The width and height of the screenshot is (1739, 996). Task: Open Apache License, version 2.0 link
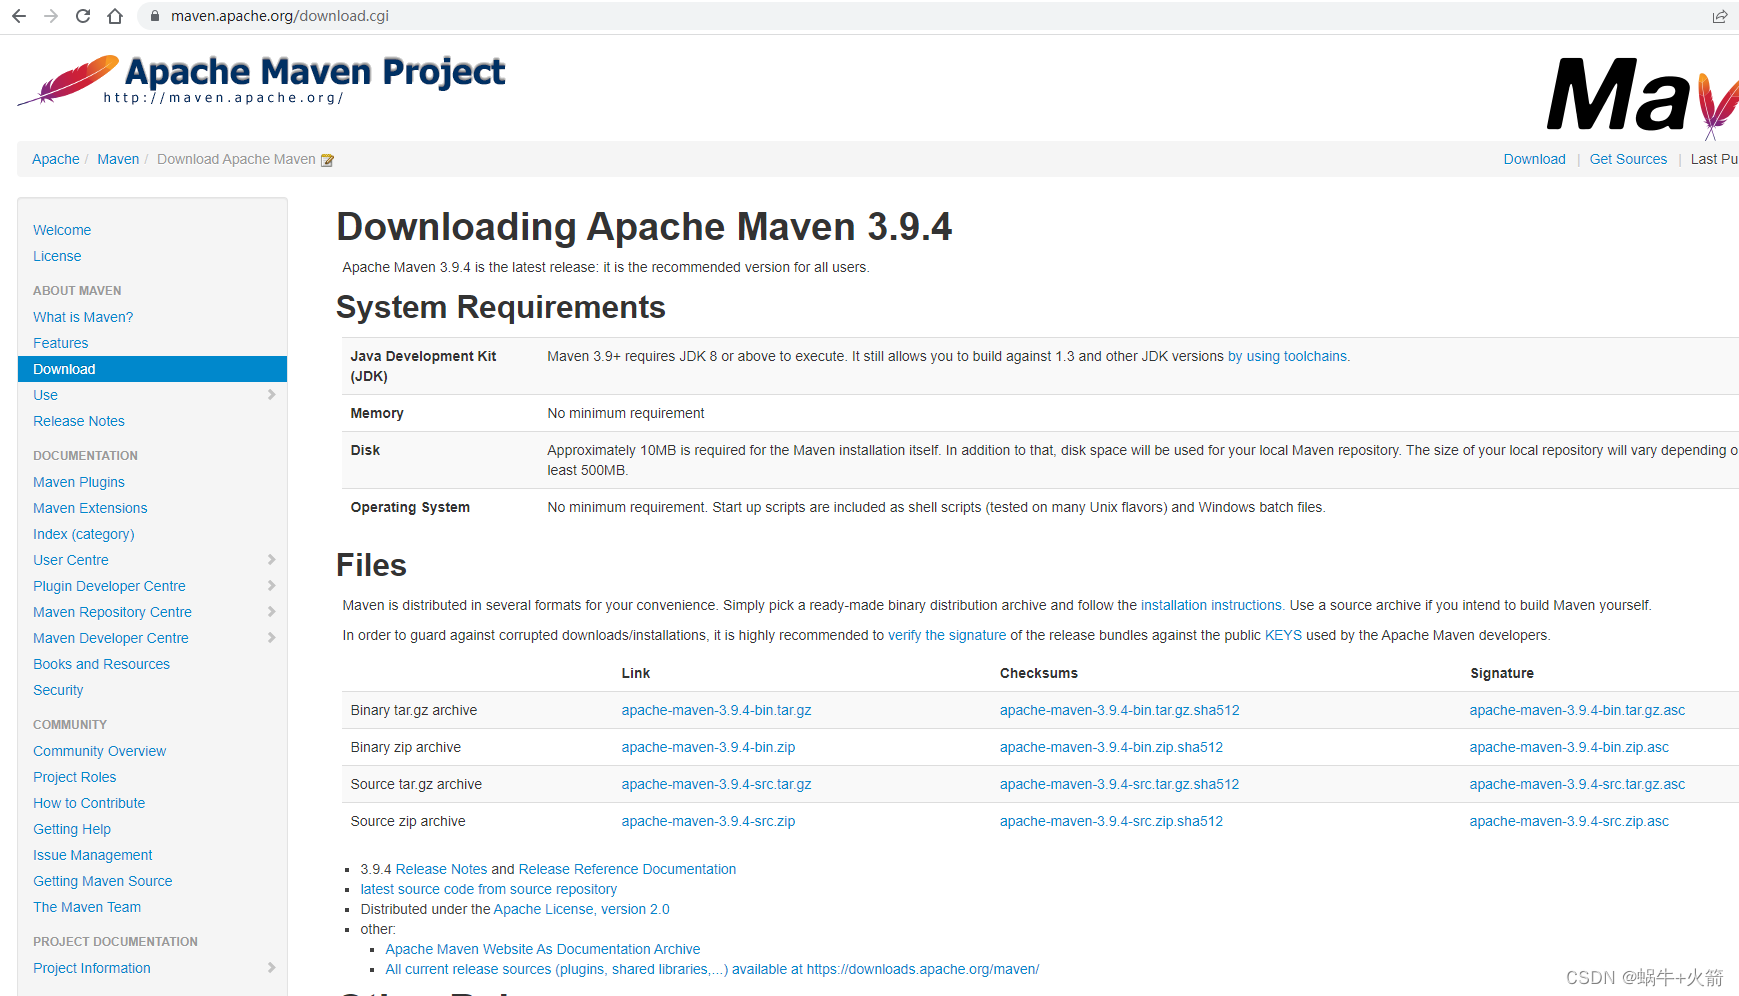tap(581, 909)
